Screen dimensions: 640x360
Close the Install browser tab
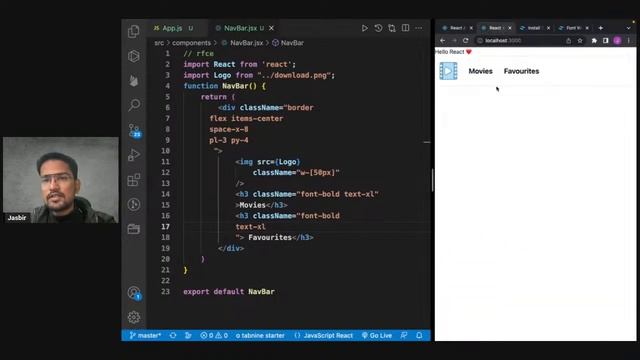549,28
